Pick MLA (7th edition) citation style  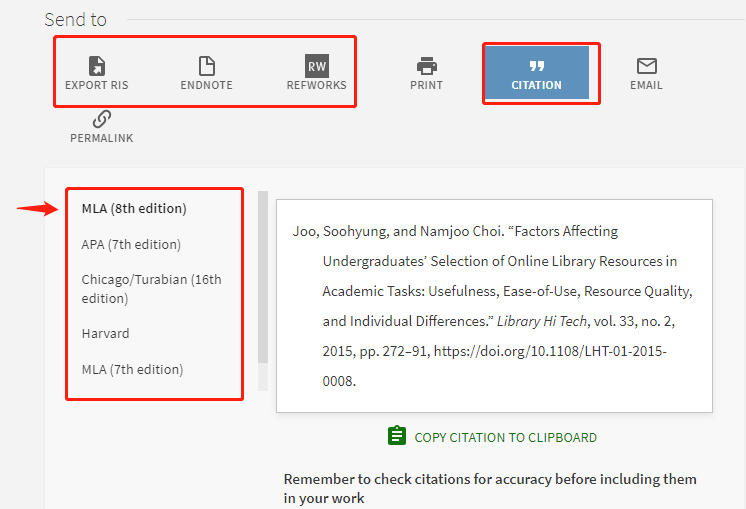click(x=132, y=369)
